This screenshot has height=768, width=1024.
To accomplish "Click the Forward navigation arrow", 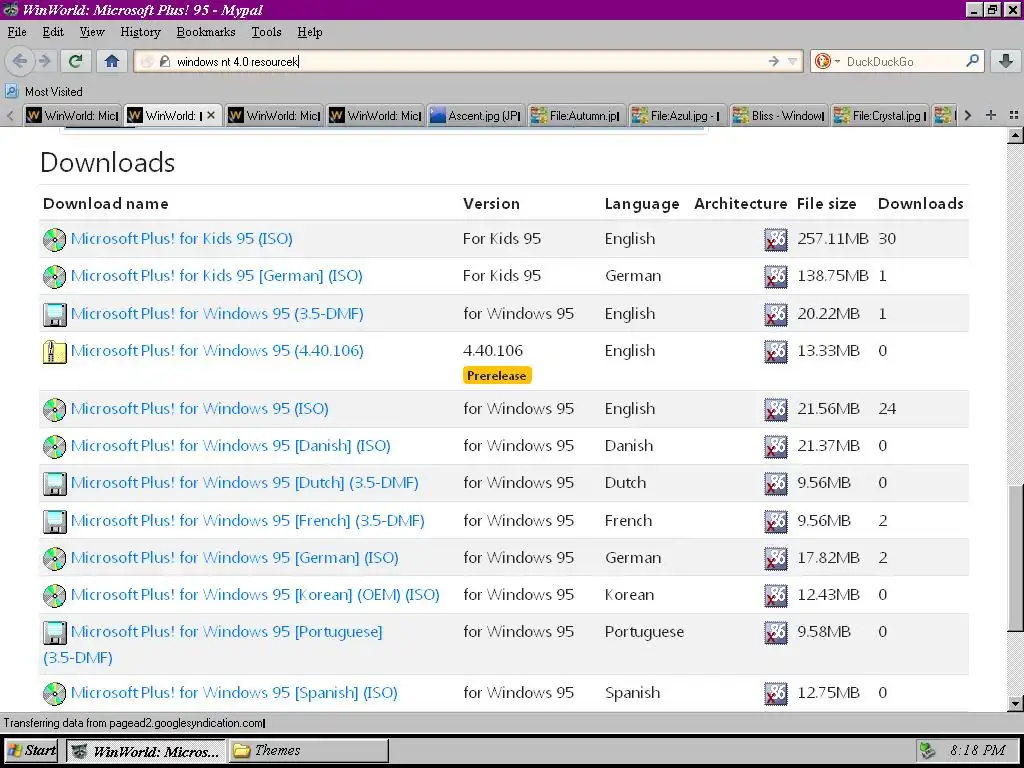I will click(x=44, y=61).
